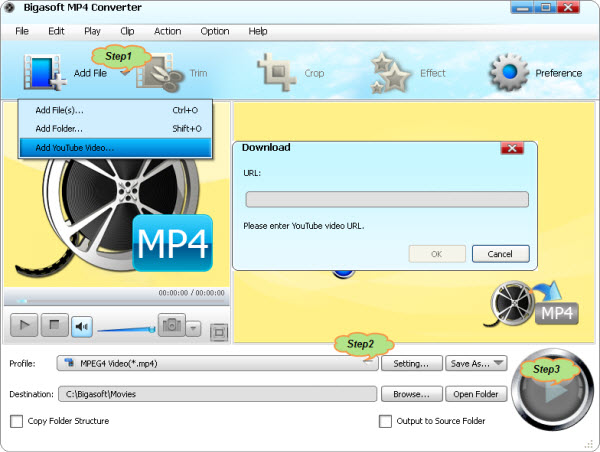This screenshot has height=452, width=600.
Task: Mute audio with speaker icon
Action: (x=82, y=326)
